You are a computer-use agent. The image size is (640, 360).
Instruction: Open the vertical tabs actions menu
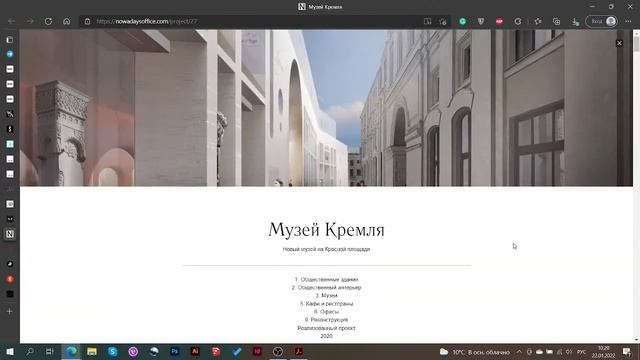tap(10, 40)
